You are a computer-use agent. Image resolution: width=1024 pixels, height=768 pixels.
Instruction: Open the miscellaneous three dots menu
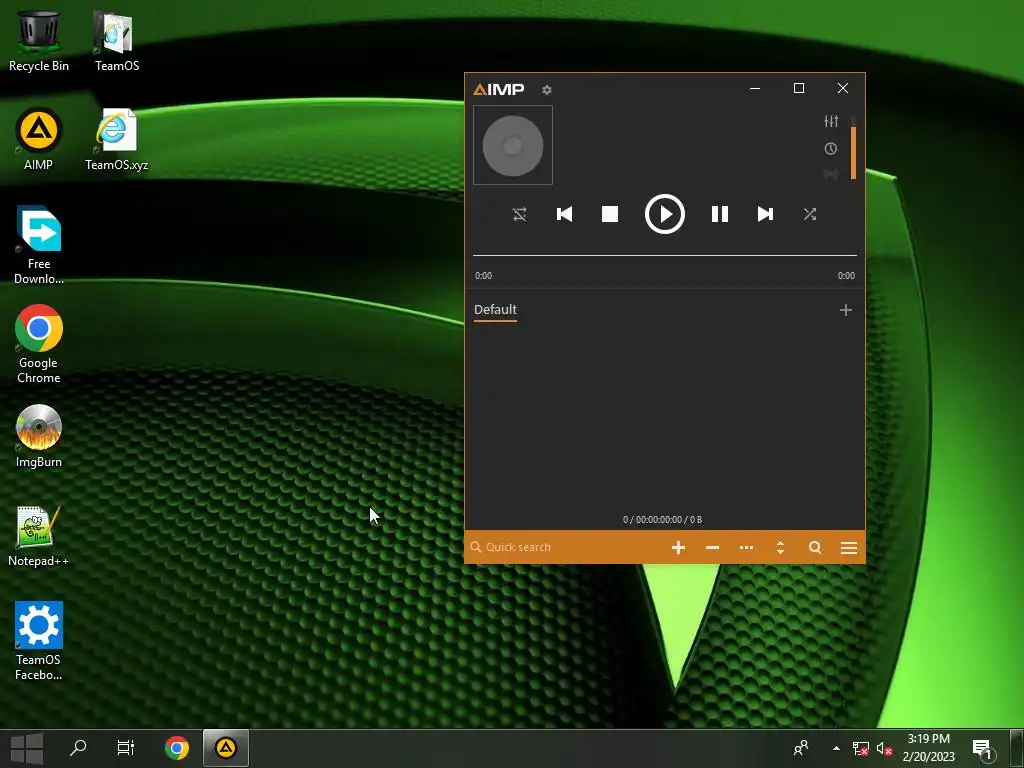pyautogui.click(x=746, y=548)
